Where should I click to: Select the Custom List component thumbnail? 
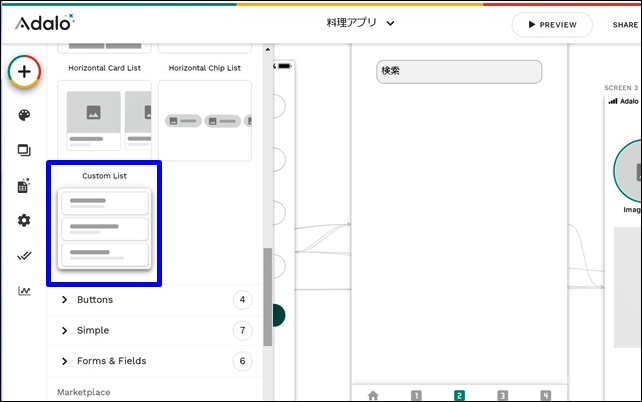[104, 228]
